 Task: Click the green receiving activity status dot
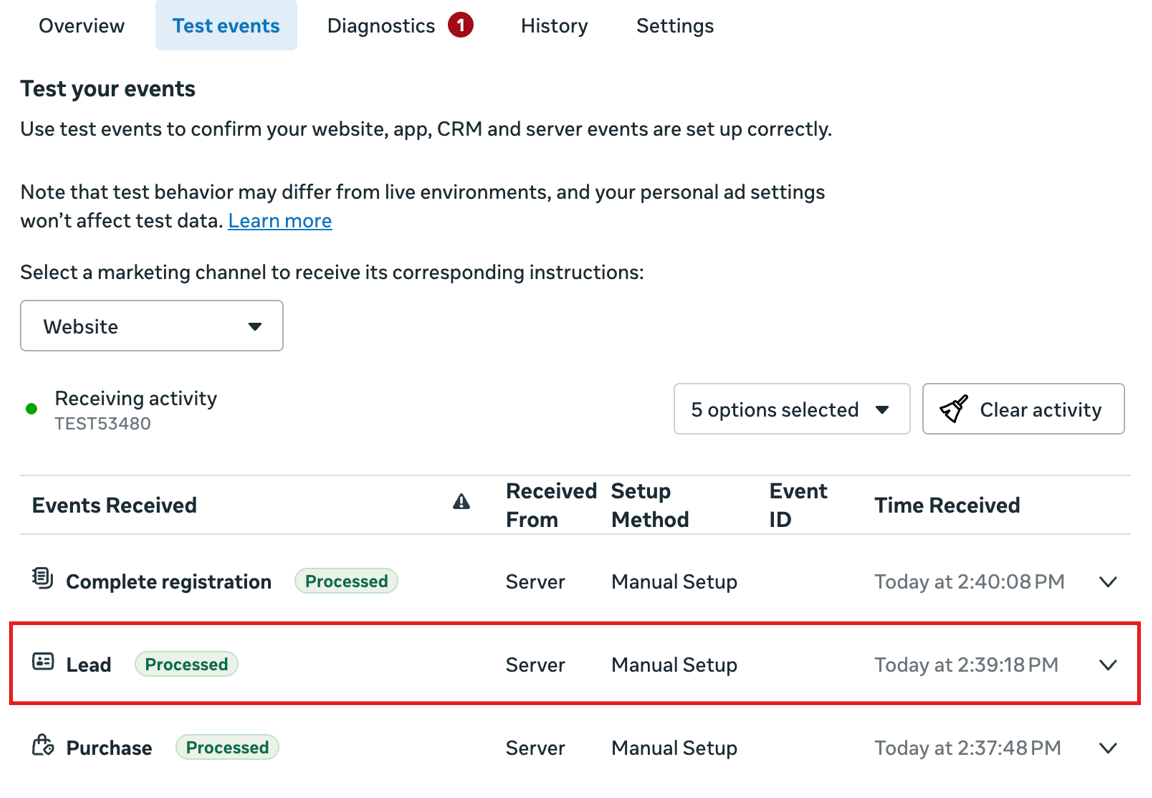[32, 409]
